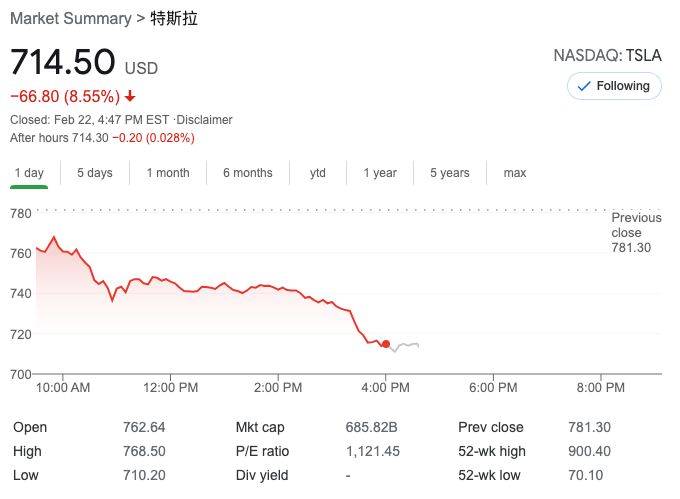Open the Disclaimer link
The height and width of the screenshot is (499, 680).
204,120
